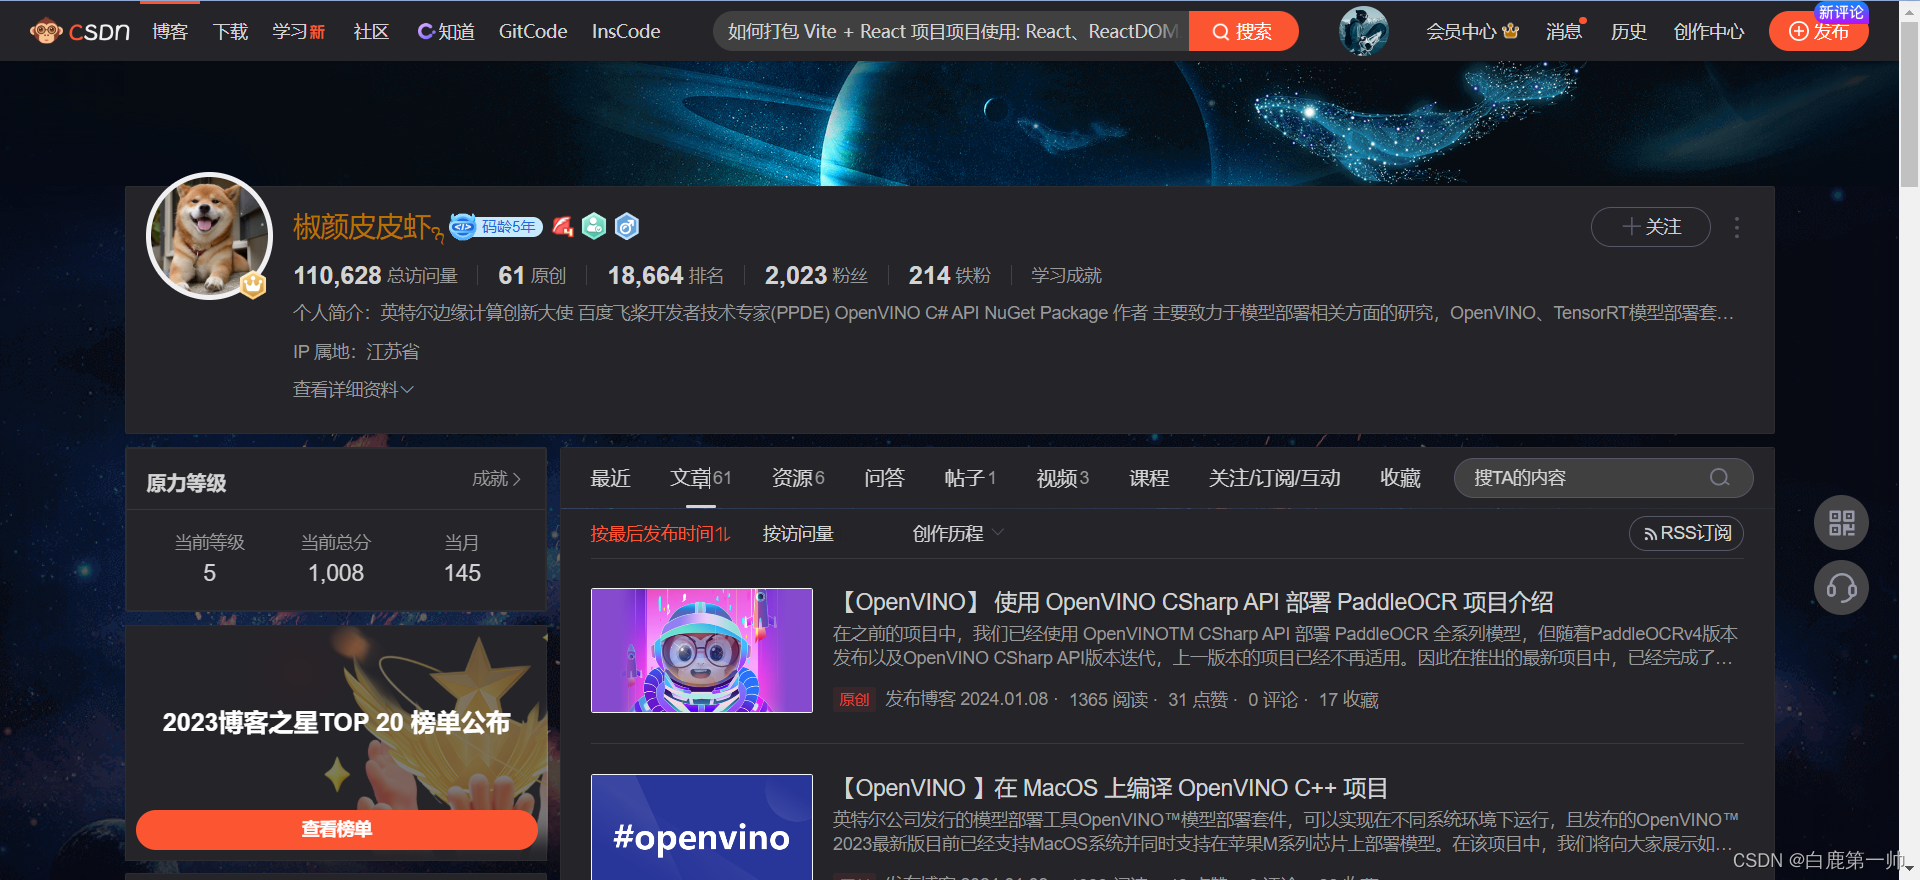Open 历史 history
Image resolution: width=1920 pixels, height=880 pixels.
coord(1628,31)
